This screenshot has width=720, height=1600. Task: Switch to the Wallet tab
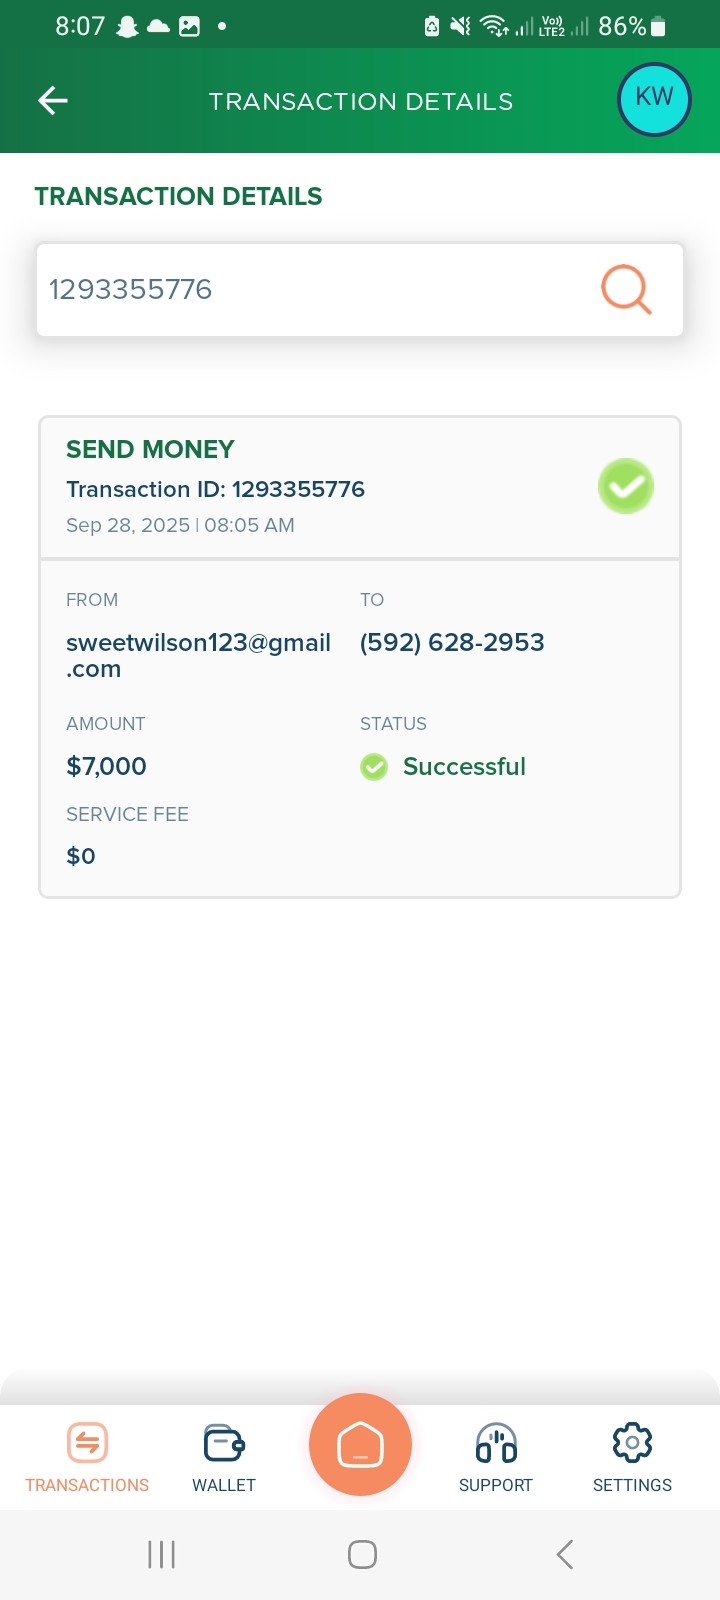pyautogui.click(x=224, y=1457)
